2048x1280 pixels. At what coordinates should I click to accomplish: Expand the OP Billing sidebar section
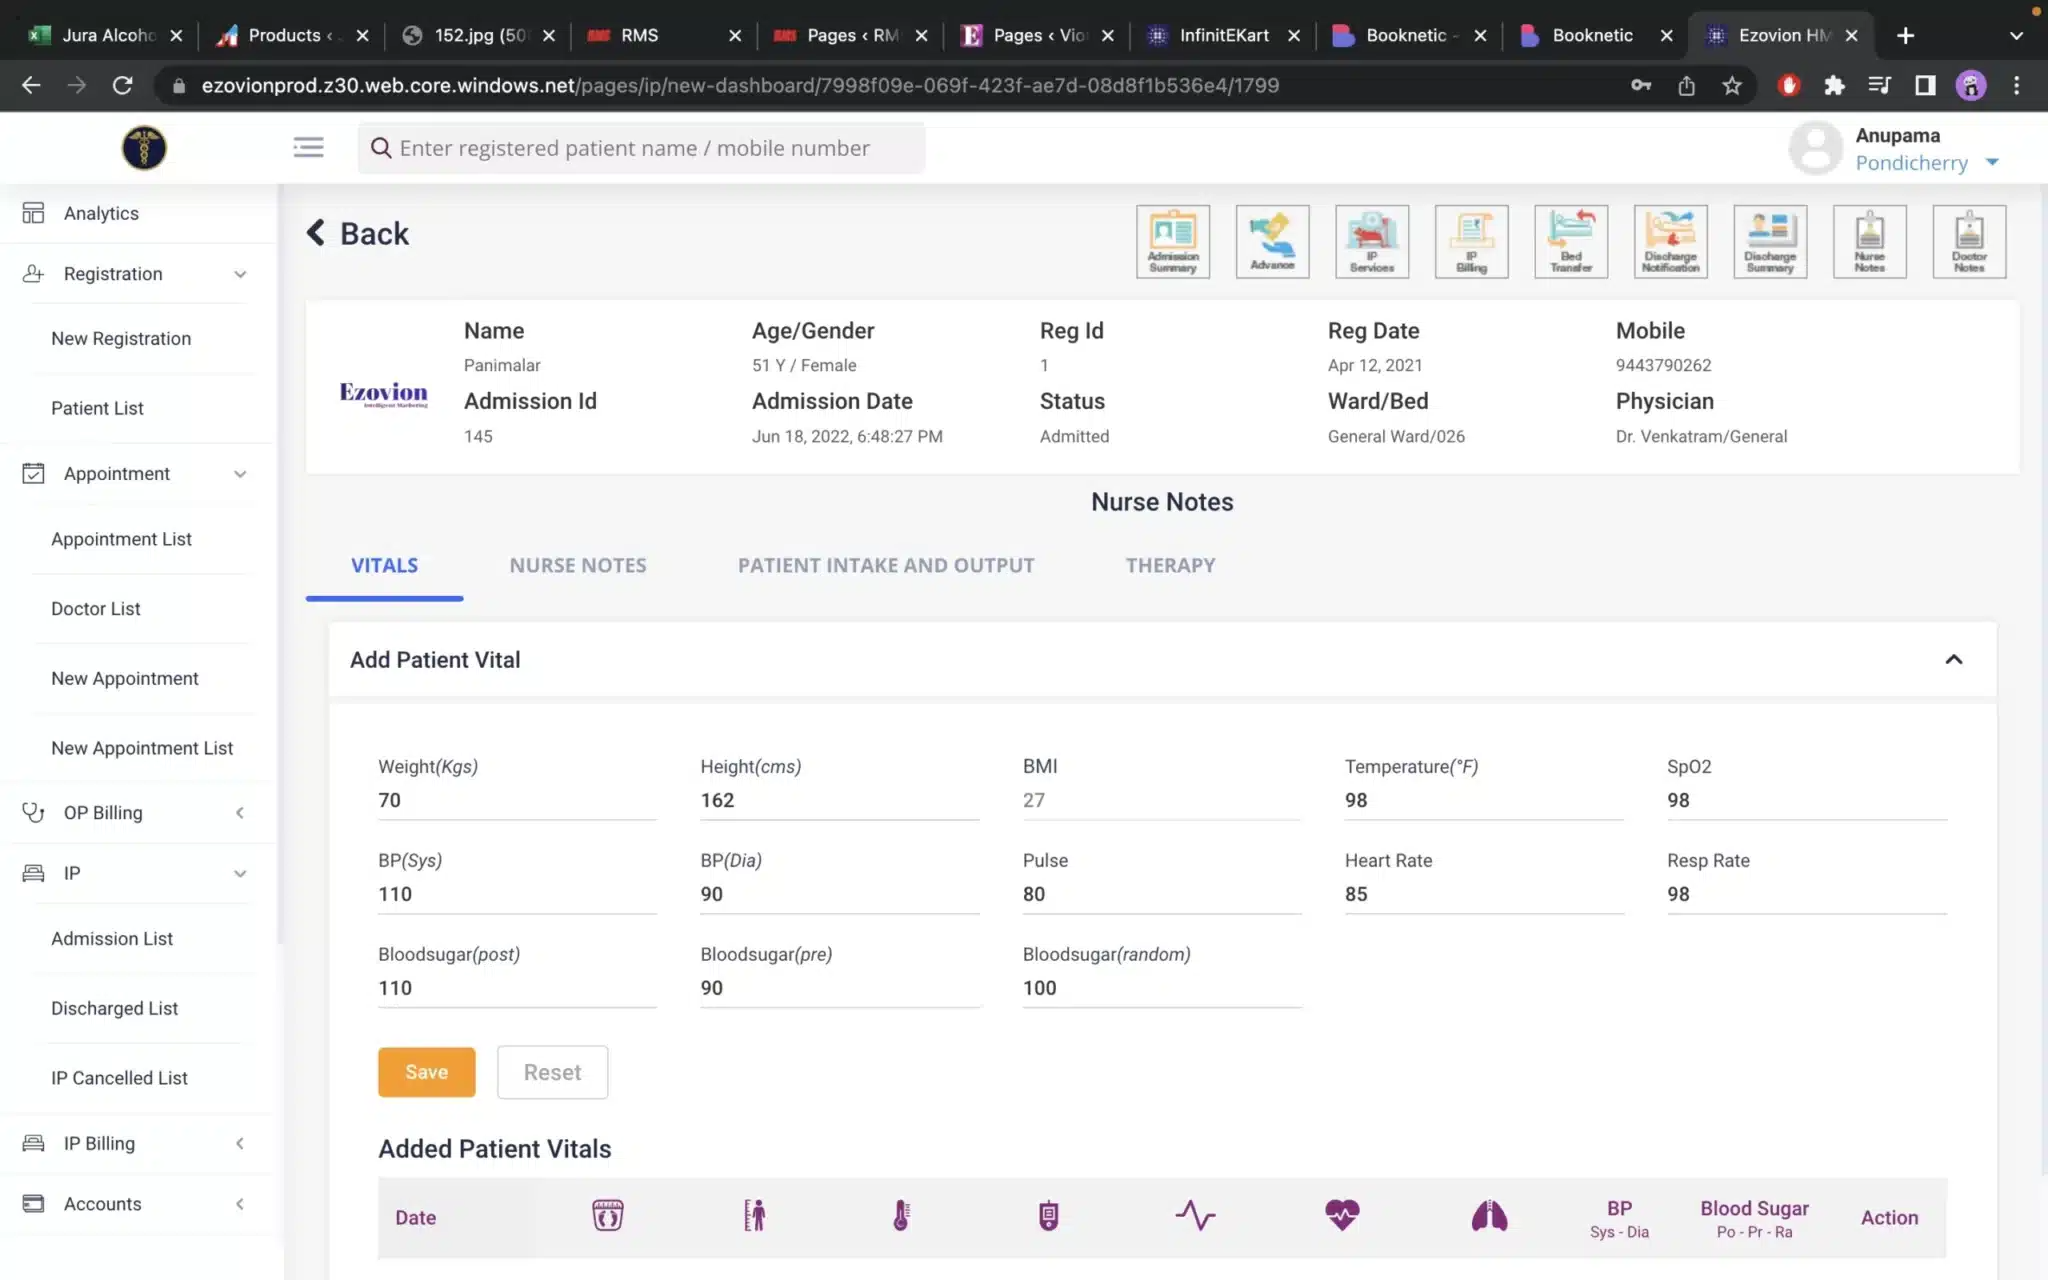tap(239, 812)
